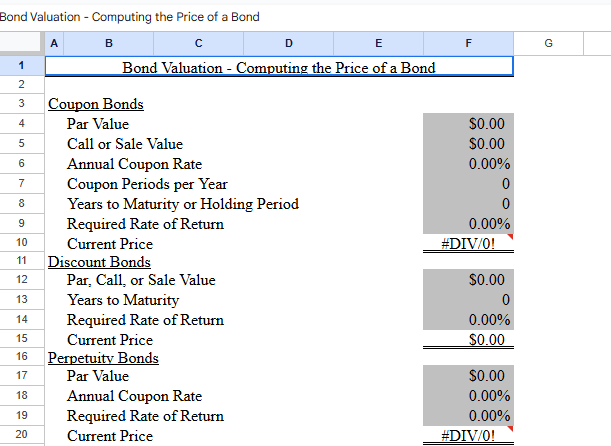Select row 1 header
This screenshot has height=446, width=611.
(21, 66)
